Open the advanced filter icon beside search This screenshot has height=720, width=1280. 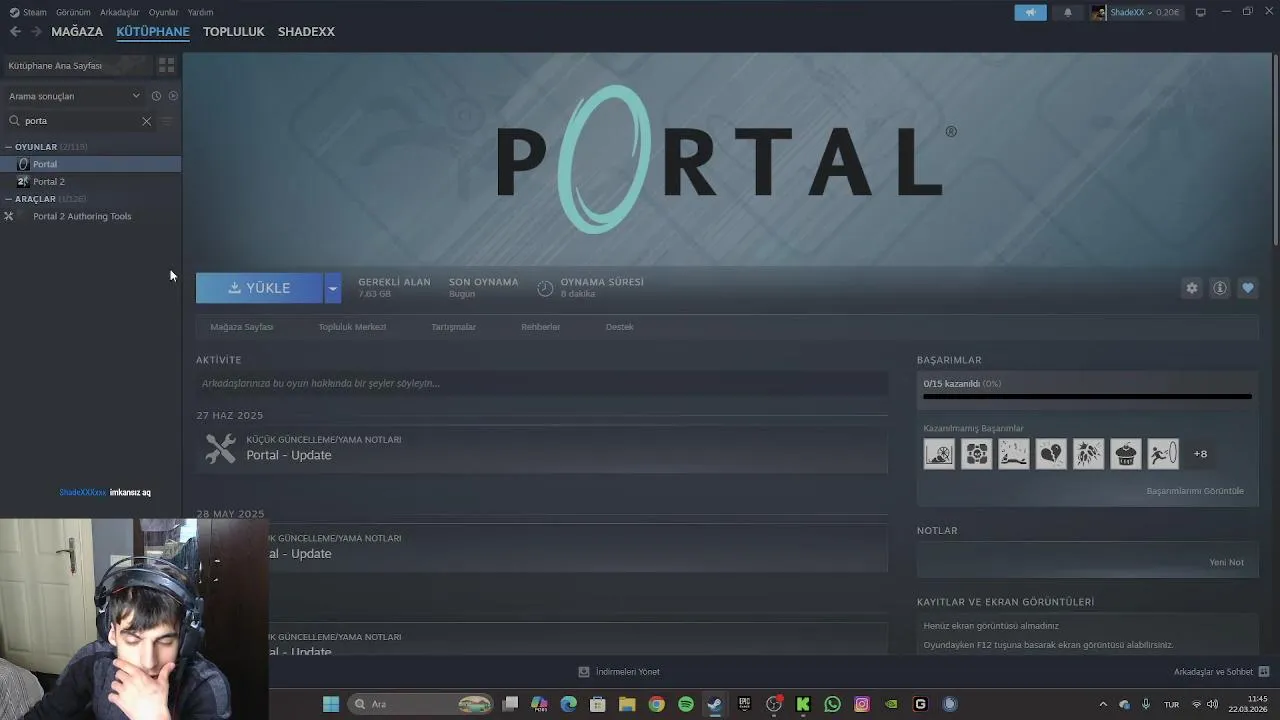pos(167,121)
